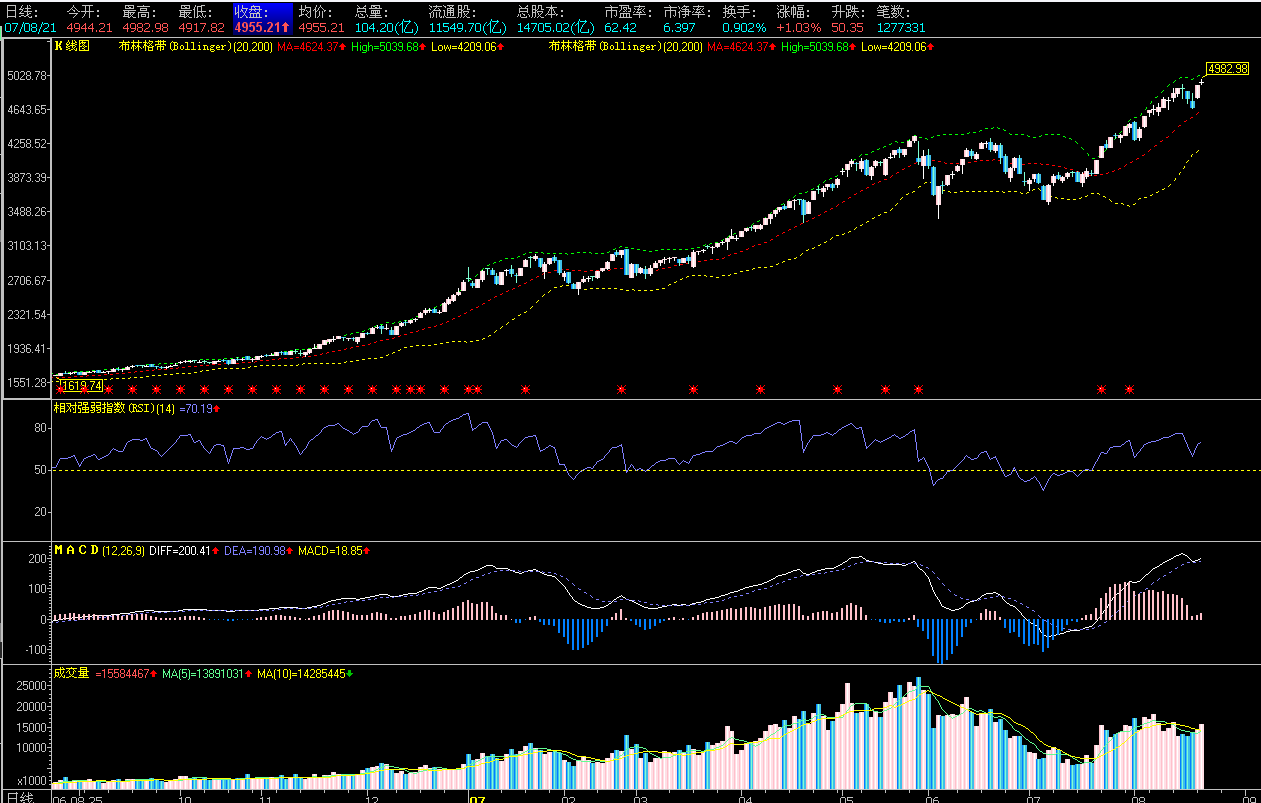Viewport: 1261px width, 803px height.
Task: Click the DIFF=200.41 readout
Action: click(183, 550)
